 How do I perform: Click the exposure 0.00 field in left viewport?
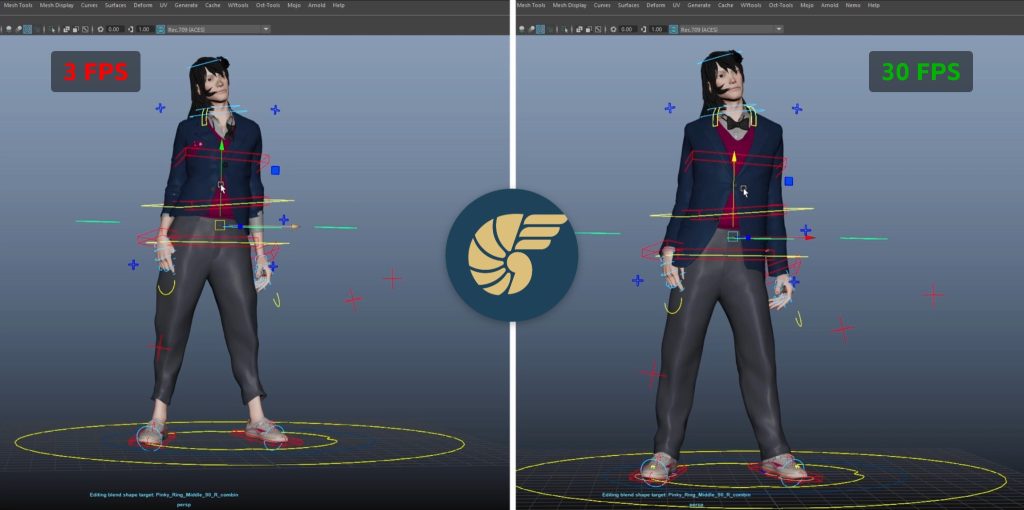click(115, 29)
